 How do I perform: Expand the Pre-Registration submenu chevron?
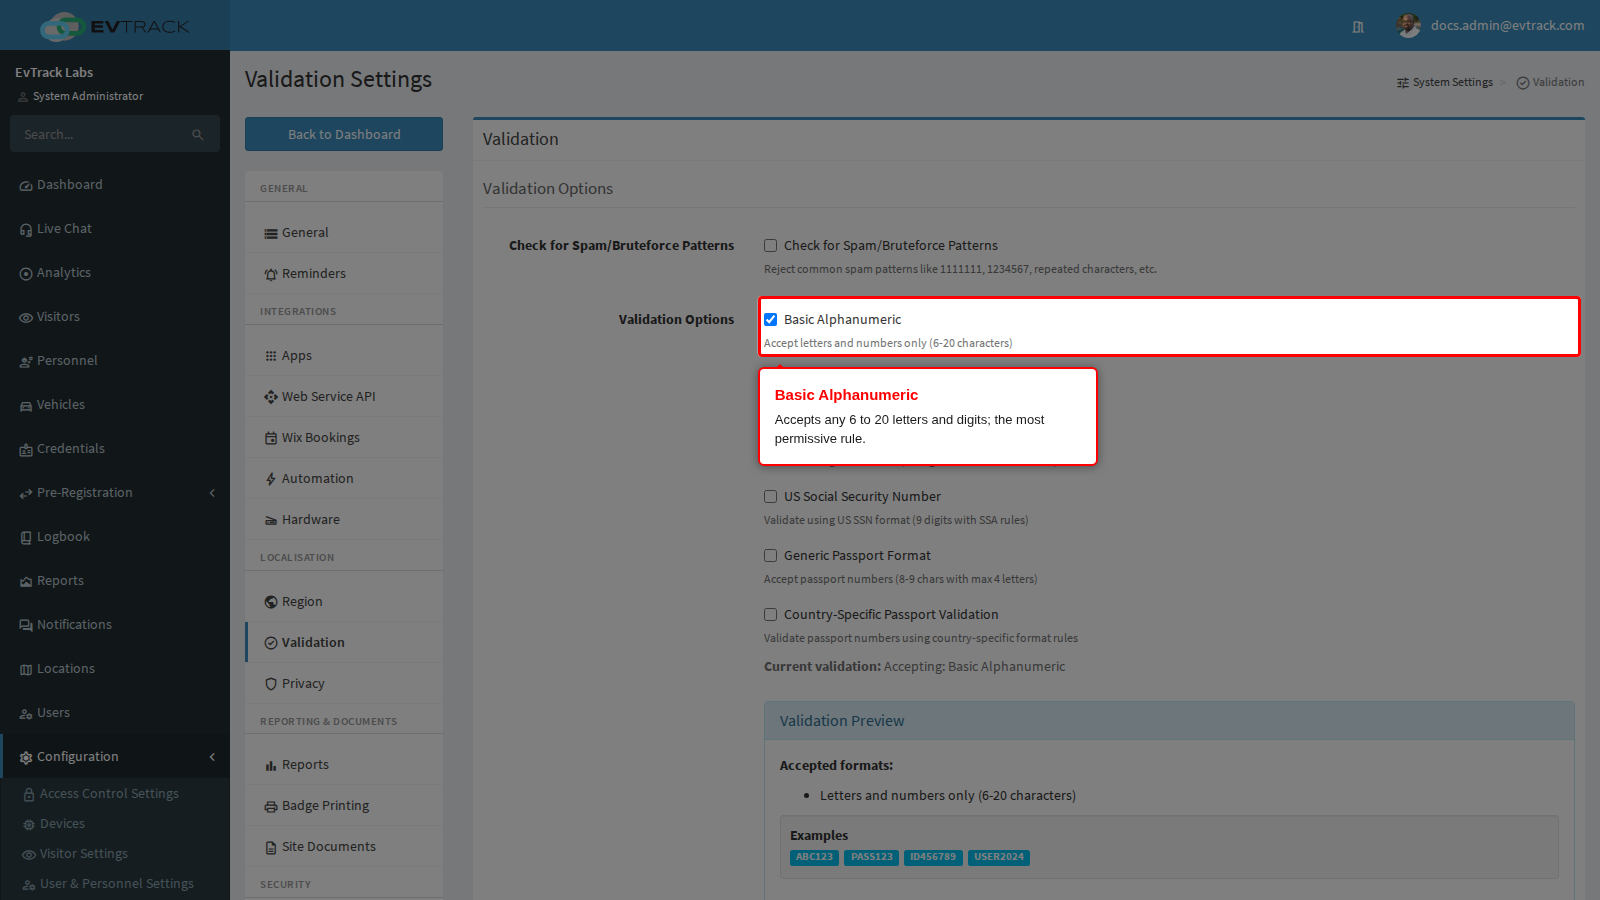(x=212, y=493)
